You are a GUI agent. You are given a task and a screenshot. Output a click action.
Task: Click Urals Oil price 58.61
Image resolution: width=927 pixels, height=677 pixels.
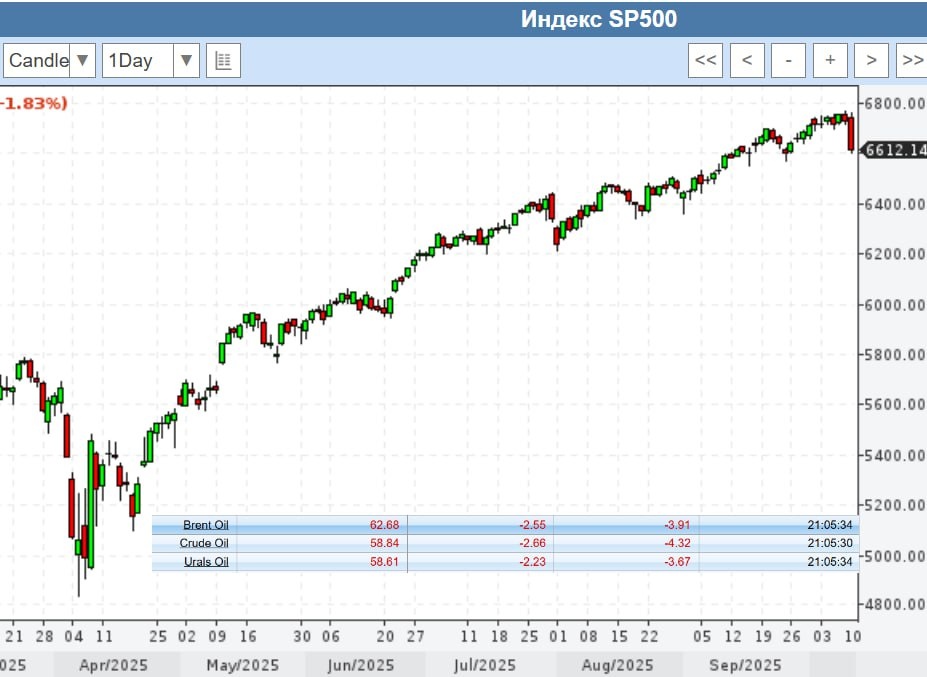384,562
